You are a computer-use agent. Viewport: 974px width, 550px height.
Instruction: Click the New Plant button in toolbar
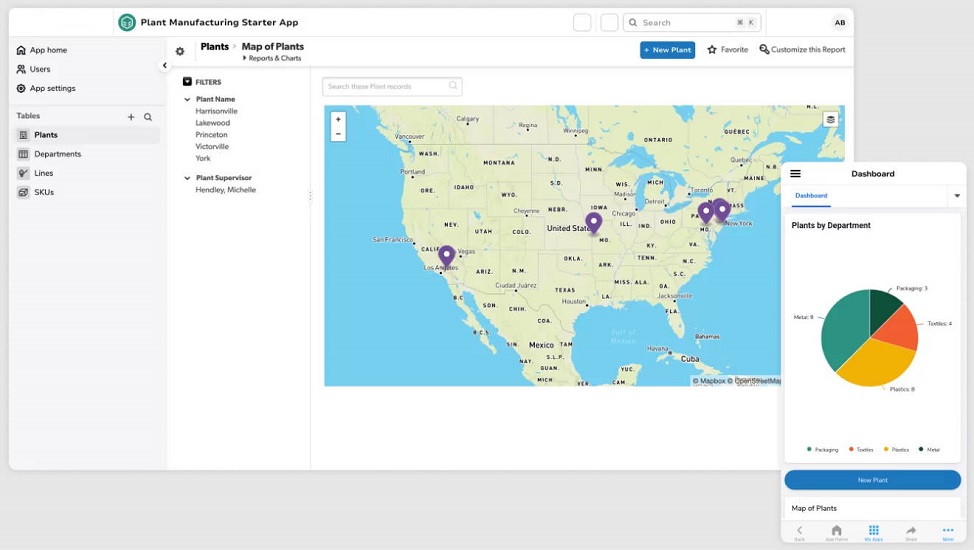[667, 50]
